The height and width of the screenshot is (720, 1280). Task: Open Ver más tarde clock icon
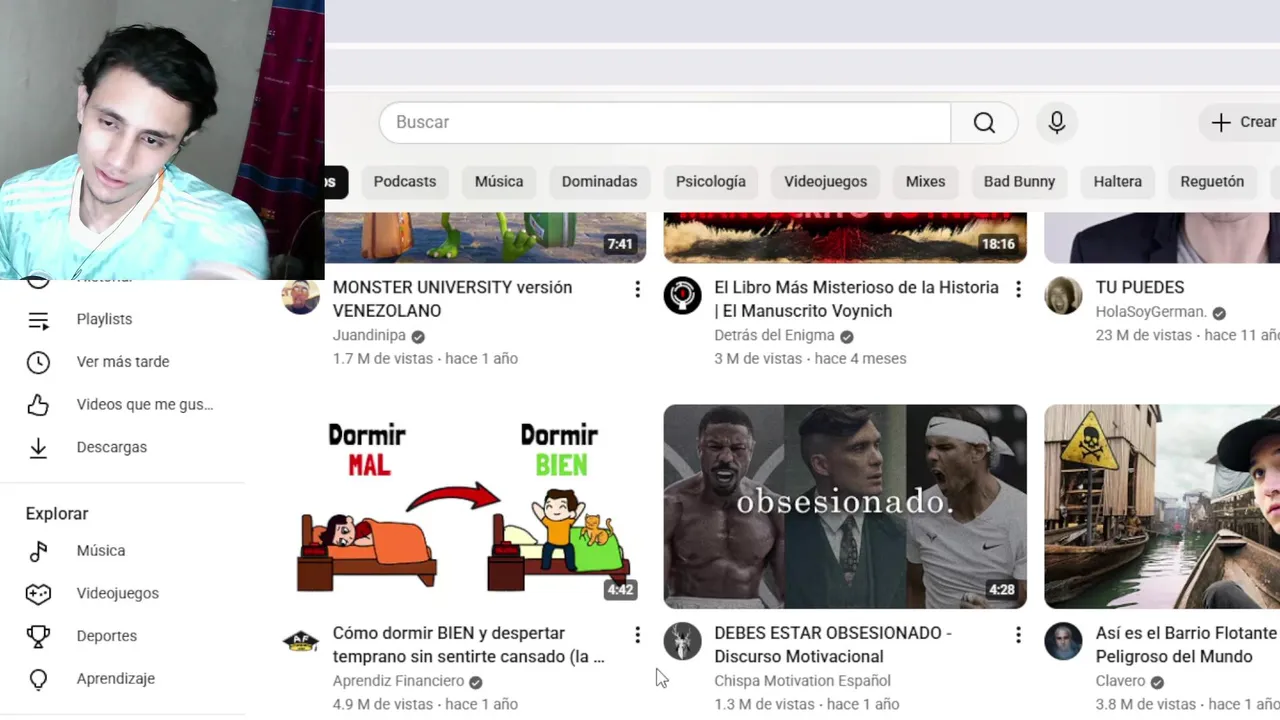coord(38,362)
